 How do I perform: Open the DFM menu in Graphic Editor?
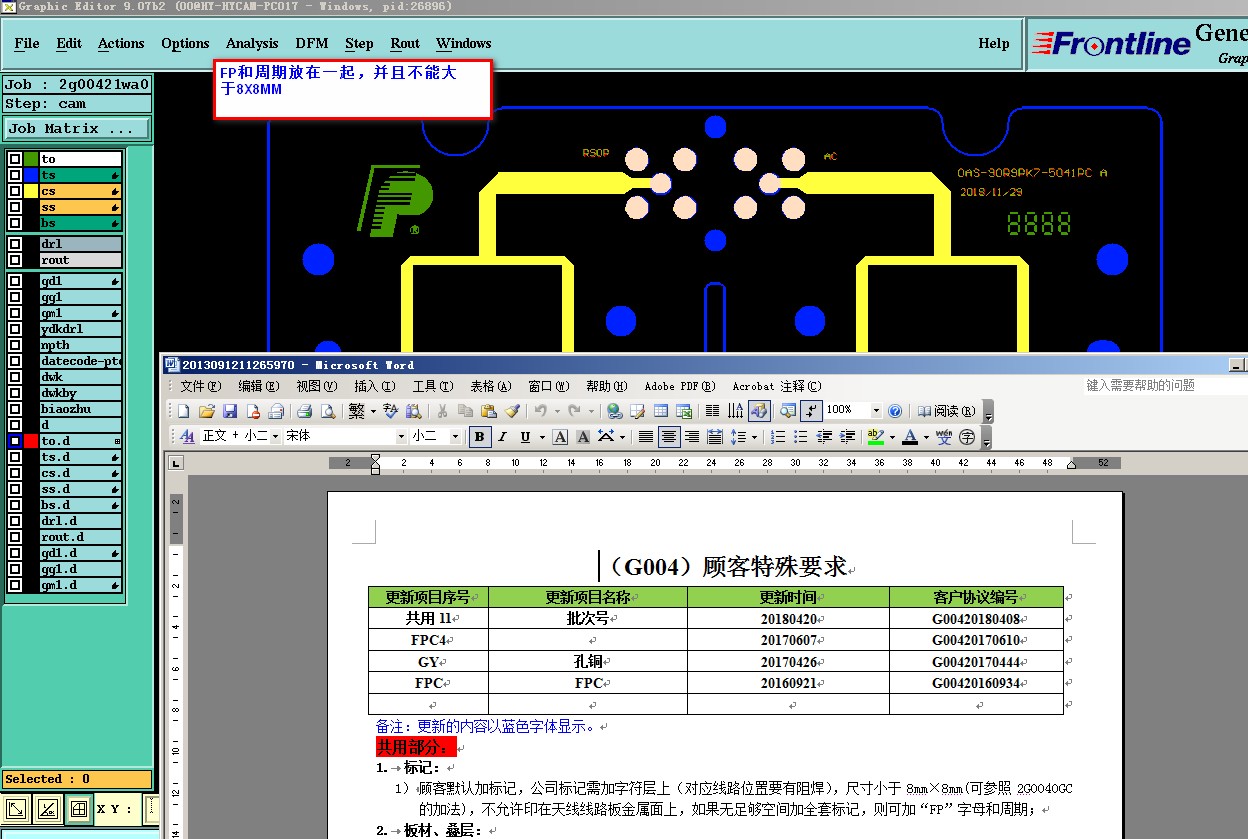click(312, 43)
